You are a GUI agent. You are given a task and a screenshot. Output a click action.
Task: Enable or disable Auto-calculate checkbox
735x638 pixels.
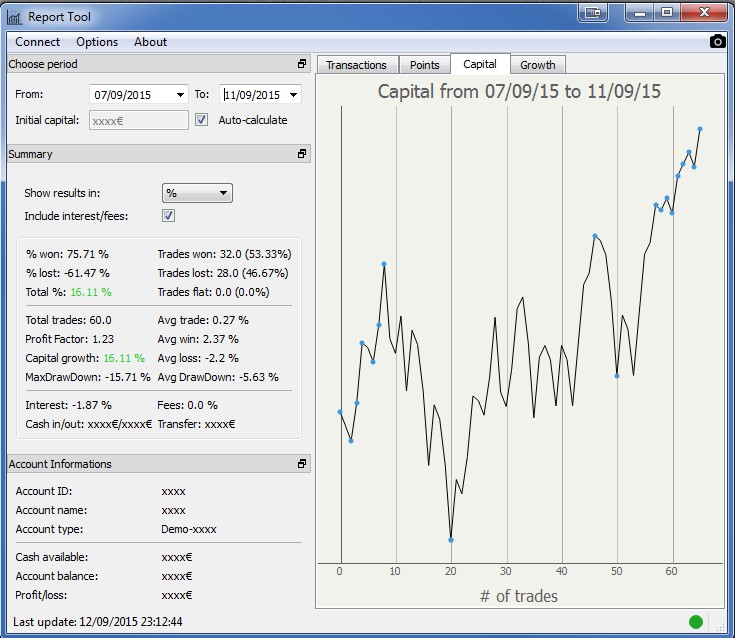[x=202, y=120]
